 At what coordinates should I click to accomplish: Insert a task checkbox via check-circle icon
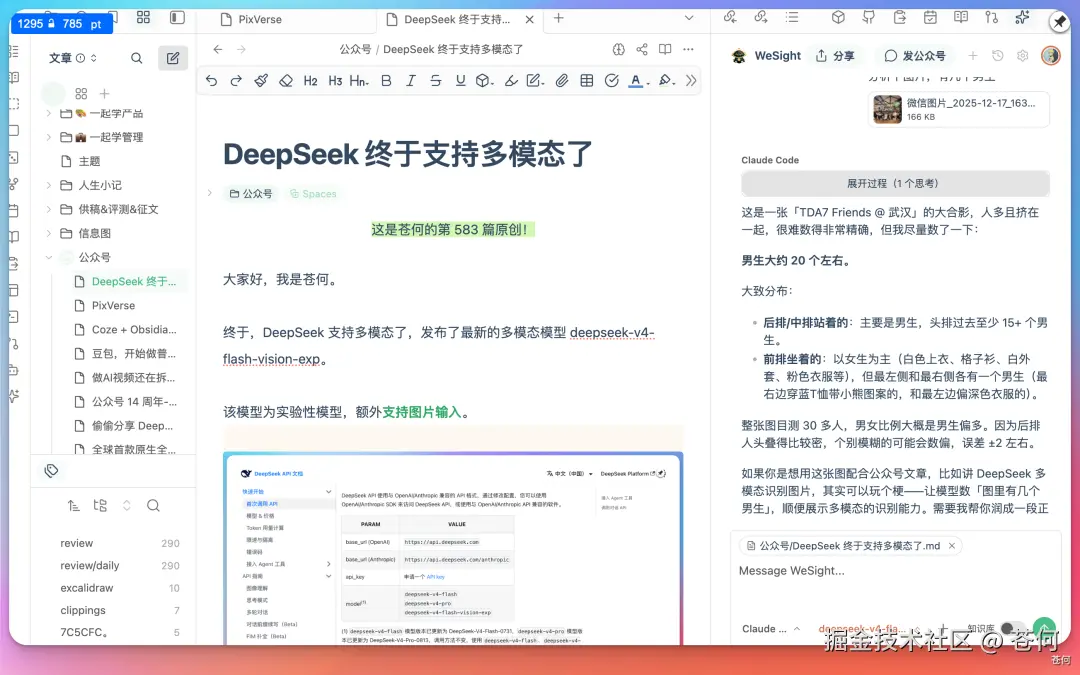tap(612, 81)
